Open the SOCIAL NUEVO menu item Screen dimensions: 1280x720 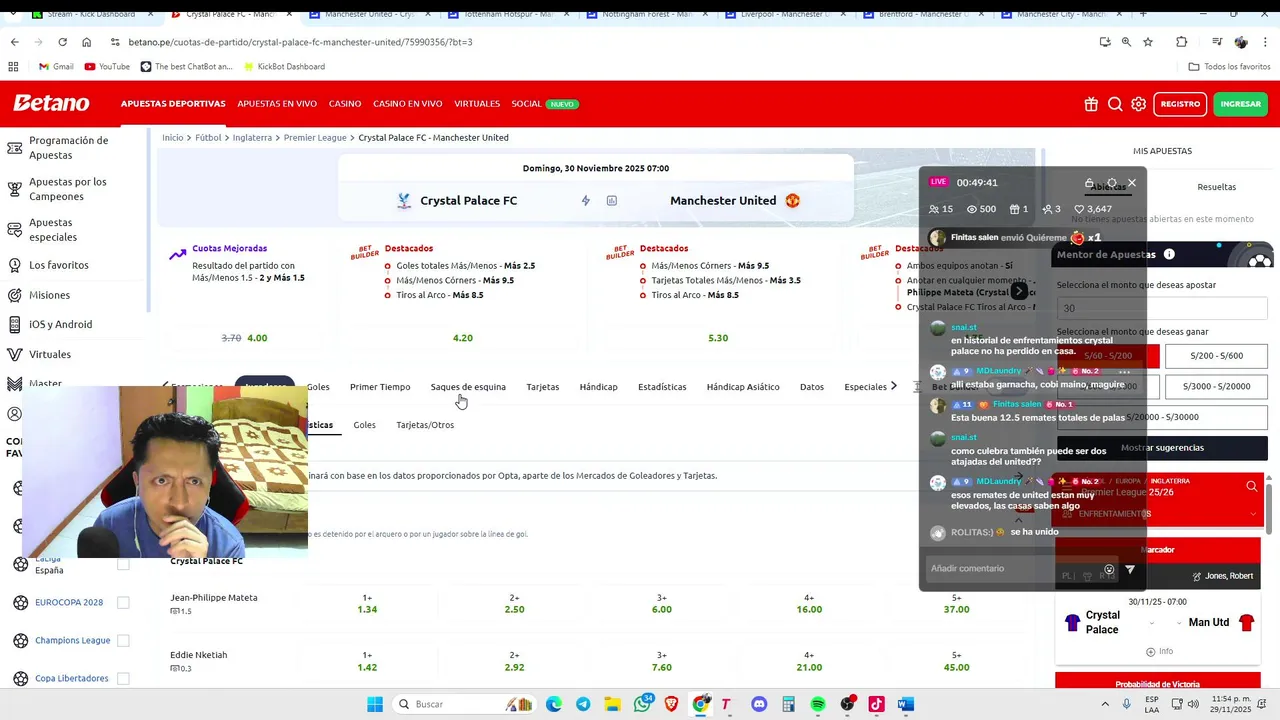545,104
